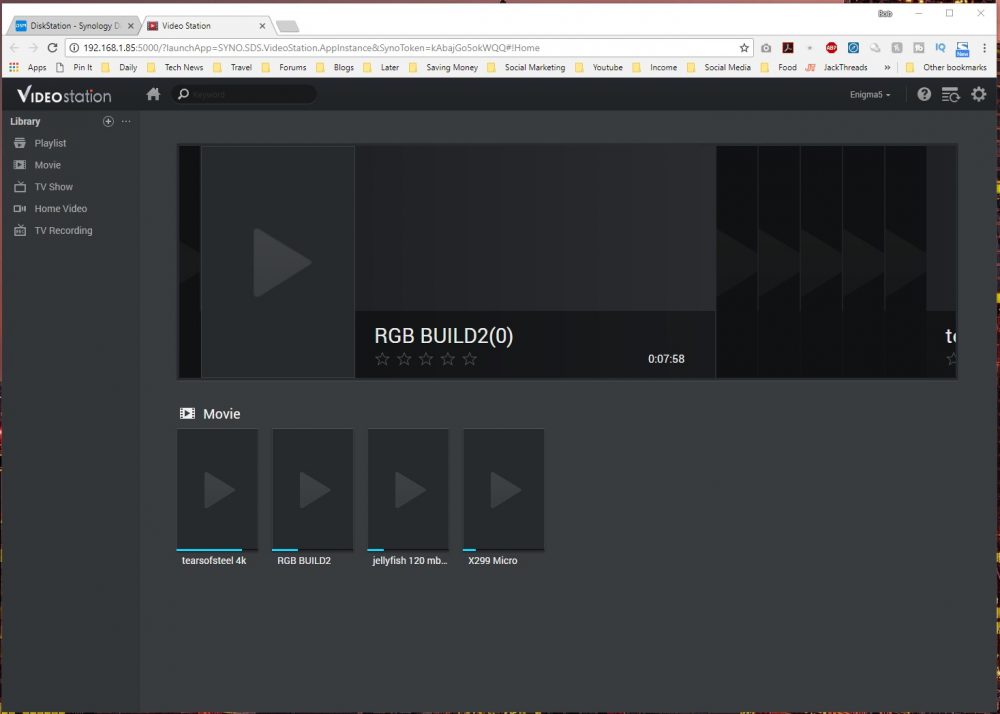The width and height of the screenshot is (1000, 714).
Task: Open the Tech News bookmark folder
Action: pyautogui.click(x=175, y=67)
